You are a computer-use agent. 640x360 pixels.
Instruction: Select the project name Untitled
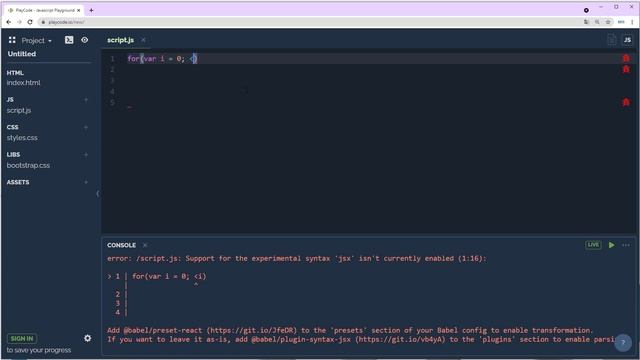click(22, 54)
